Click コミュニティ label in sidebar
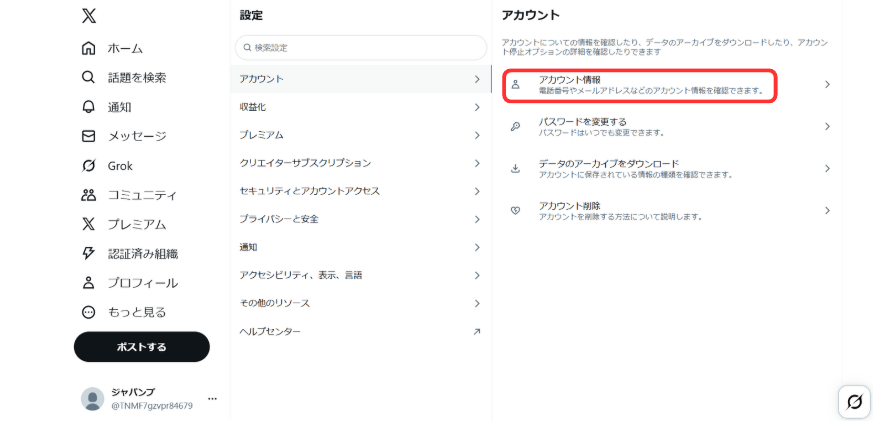The height and width of the screenshot is (421, 873). (x=143, y=195)
